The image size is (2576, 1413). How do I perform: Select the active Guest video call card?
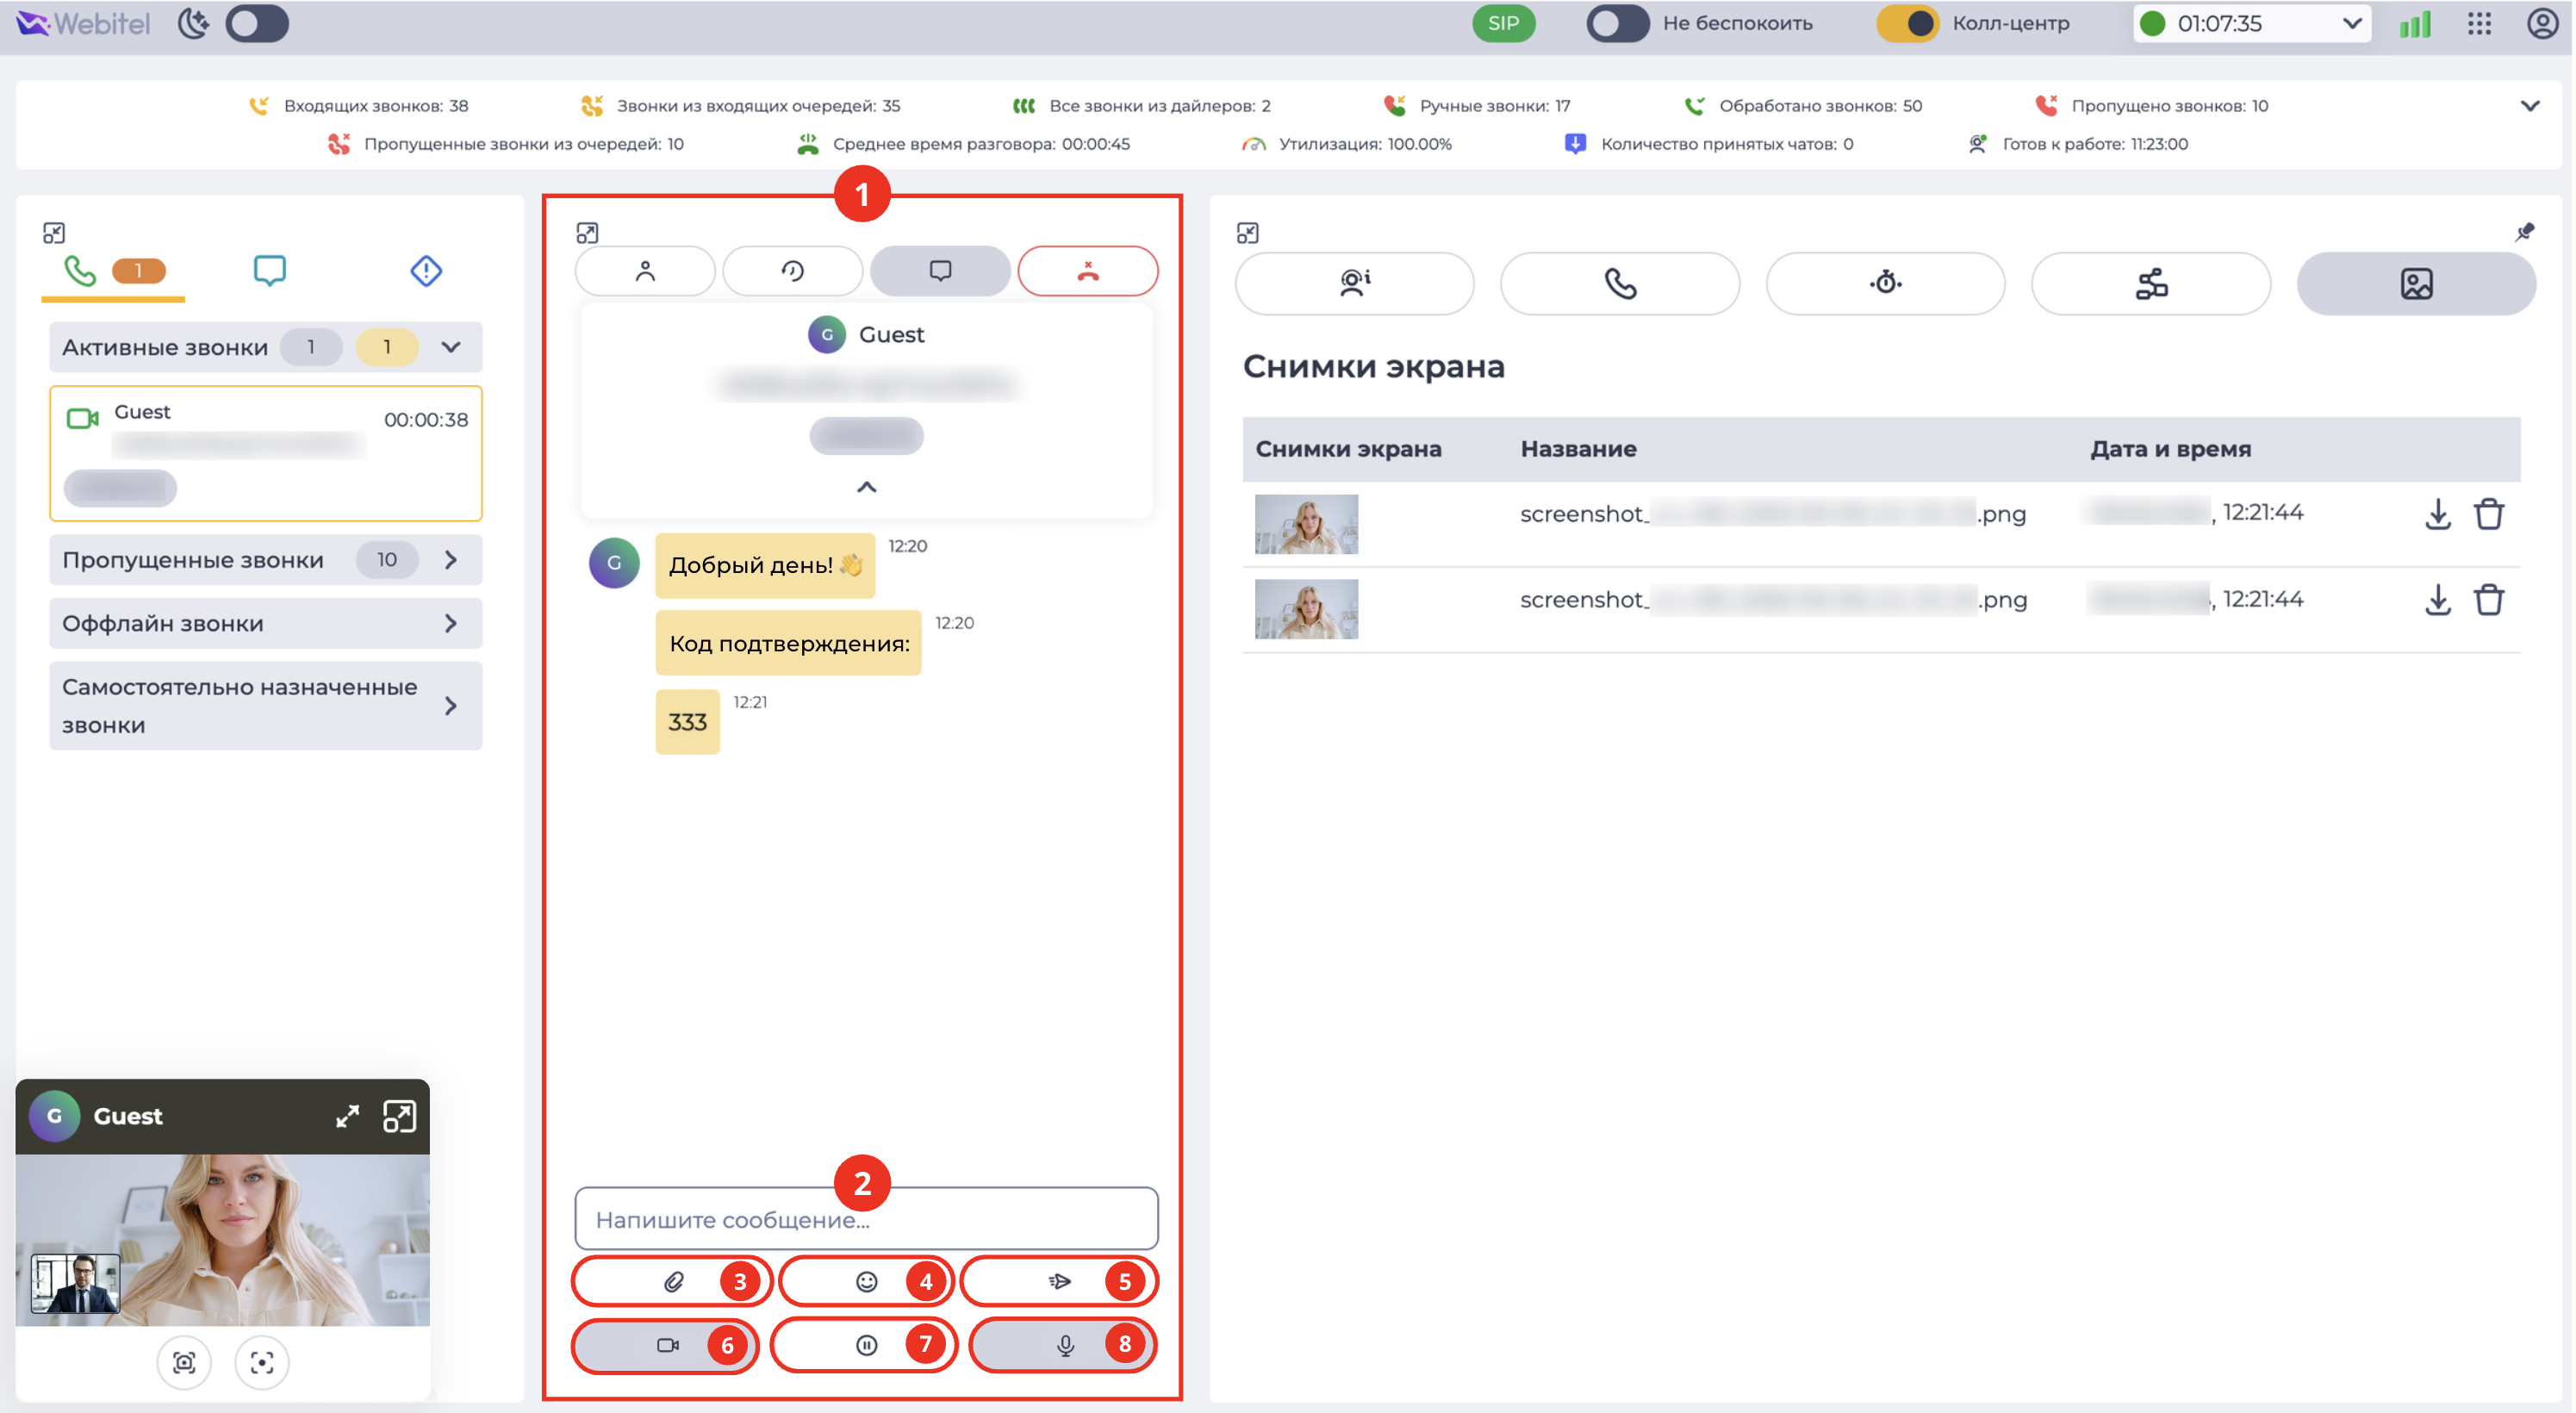coord(265,453)
